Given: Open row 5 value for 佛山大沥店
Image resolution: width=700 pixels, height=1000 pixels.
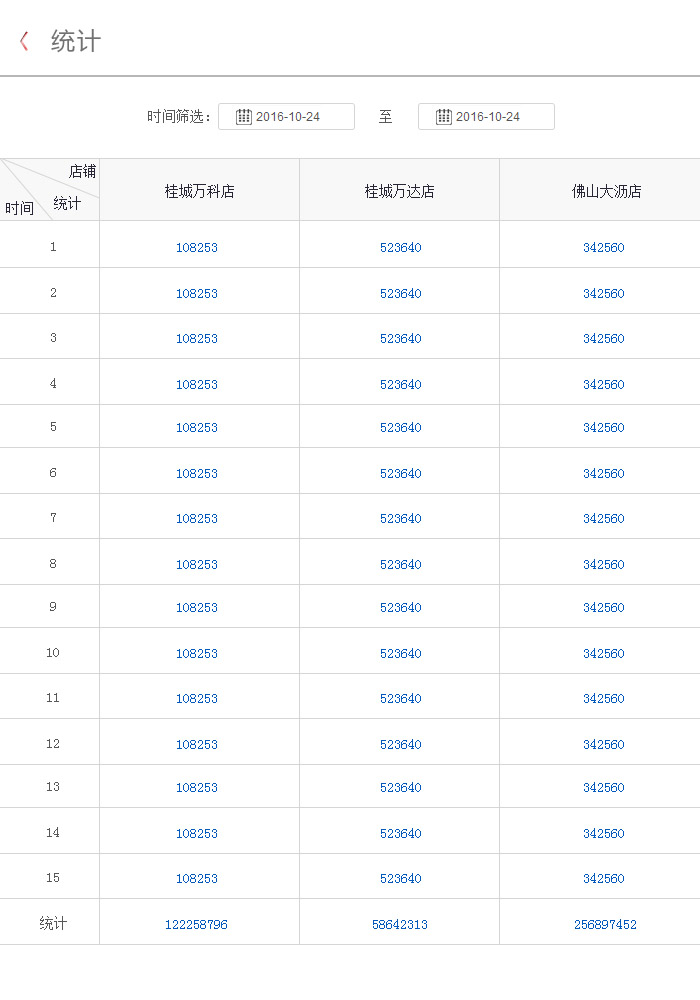Looking at the screenshot, I should tap(604, 428).
